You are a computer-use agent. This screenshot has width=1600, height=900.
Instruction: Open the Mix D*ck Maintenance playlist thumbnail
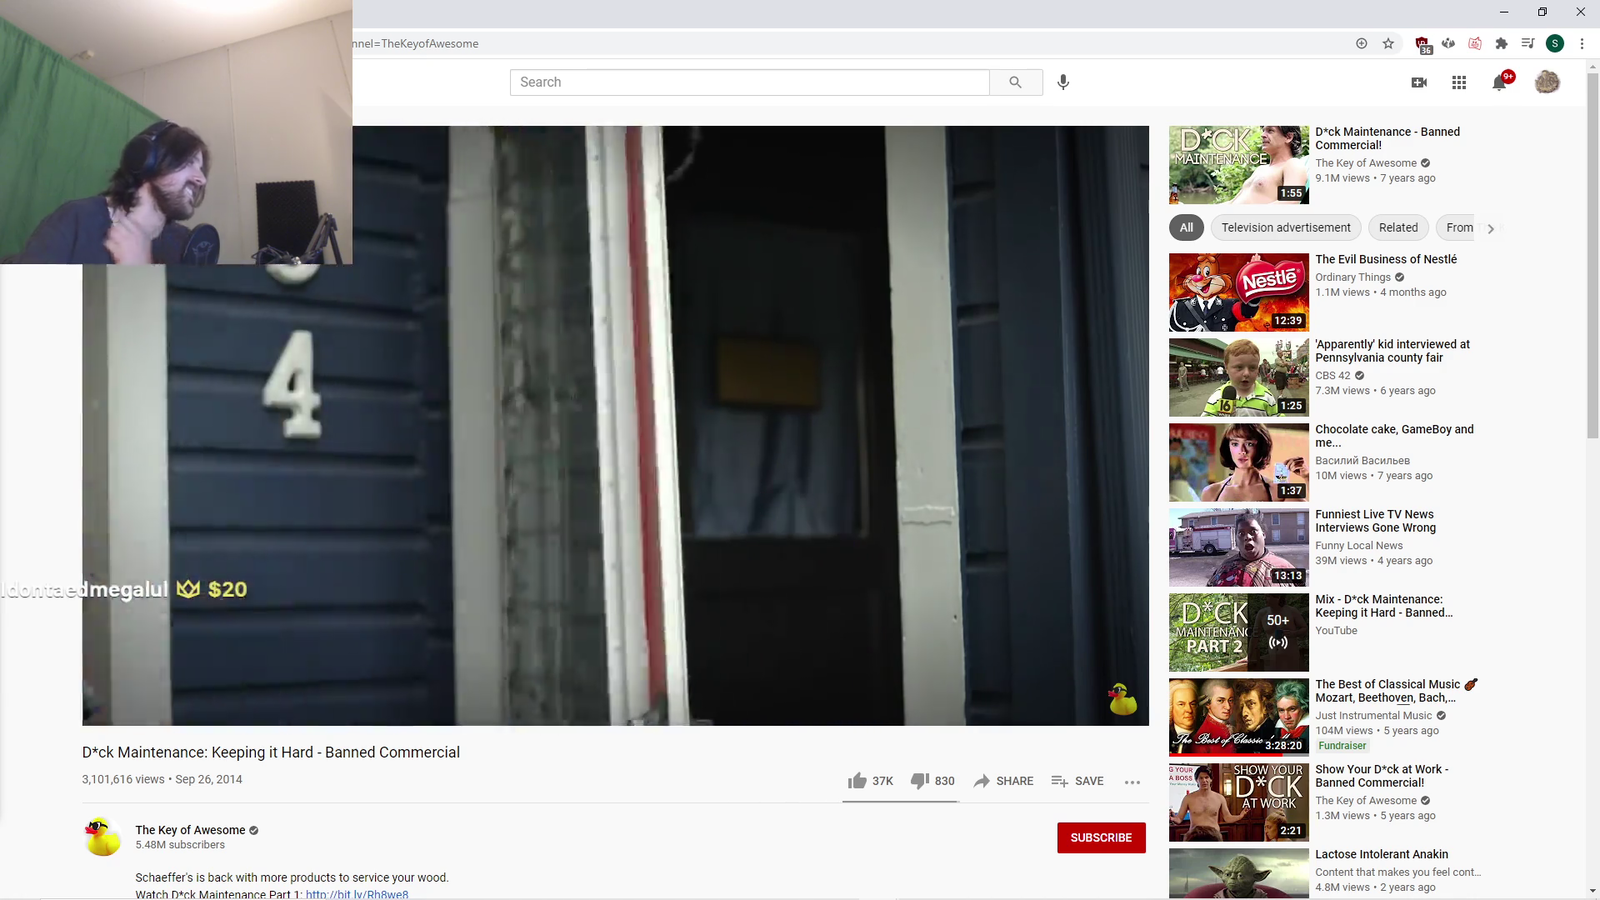coord(1239,632)
